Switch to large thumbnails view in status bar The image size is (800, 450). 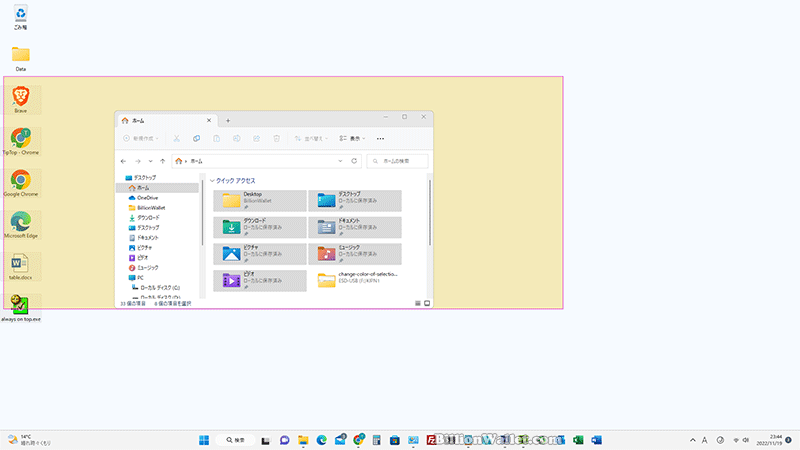click(427, 304)
